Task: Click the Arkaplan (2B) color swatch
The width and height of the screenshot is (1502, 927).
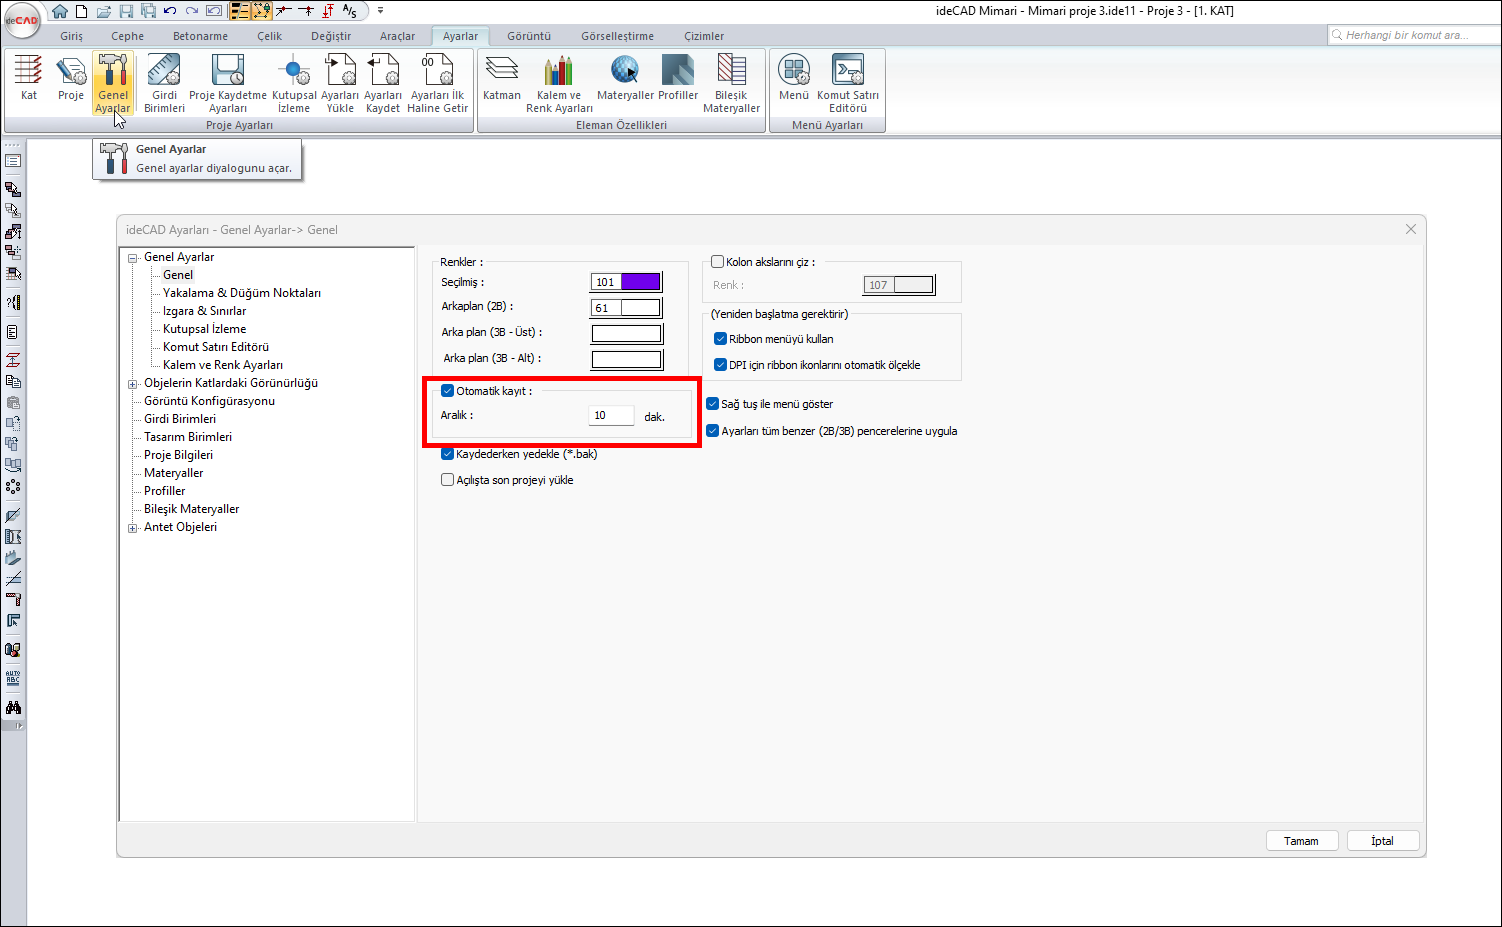Action: click(641, 308)
